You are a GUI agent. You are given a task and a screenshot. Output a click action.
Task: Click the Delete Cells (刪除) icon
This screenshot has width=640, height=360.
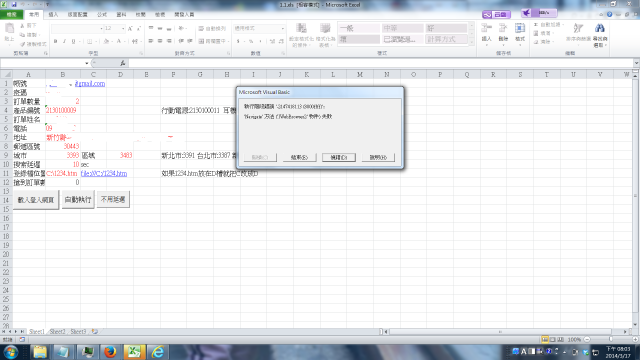(x=503, y=29)
